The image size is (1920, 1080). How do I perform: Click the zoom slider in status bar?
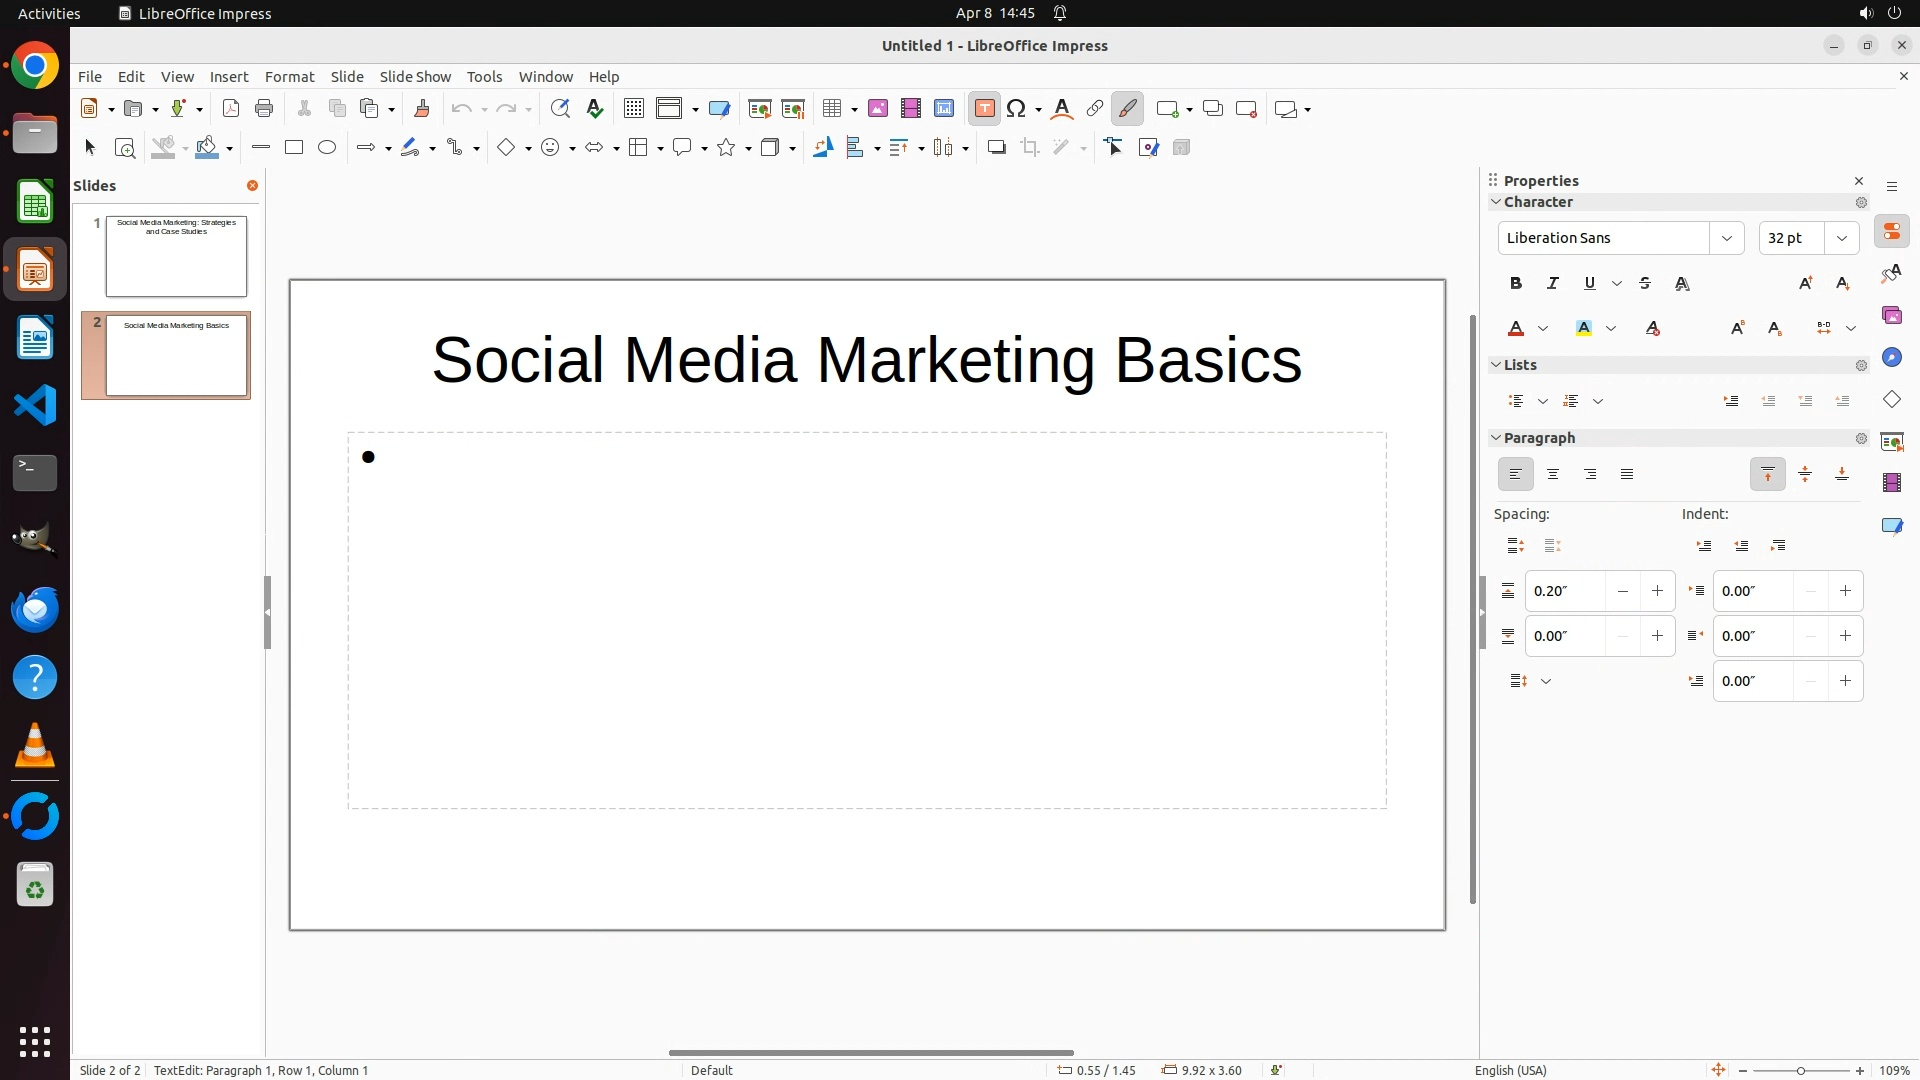(x=1800, y=1071)
